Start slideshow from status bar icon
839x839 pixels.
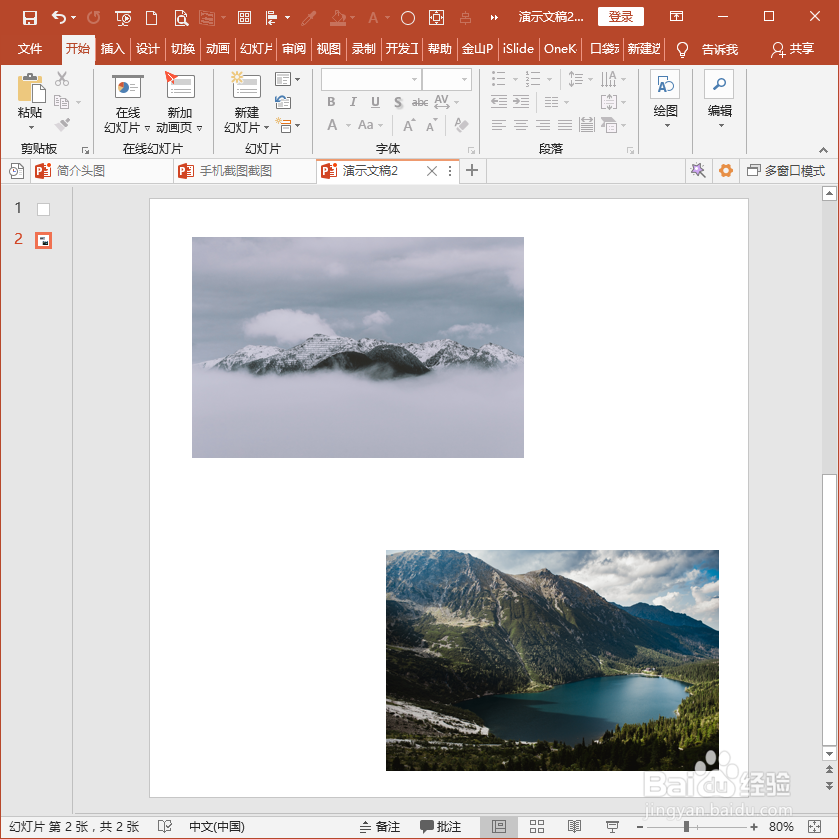tap(612, 826)
